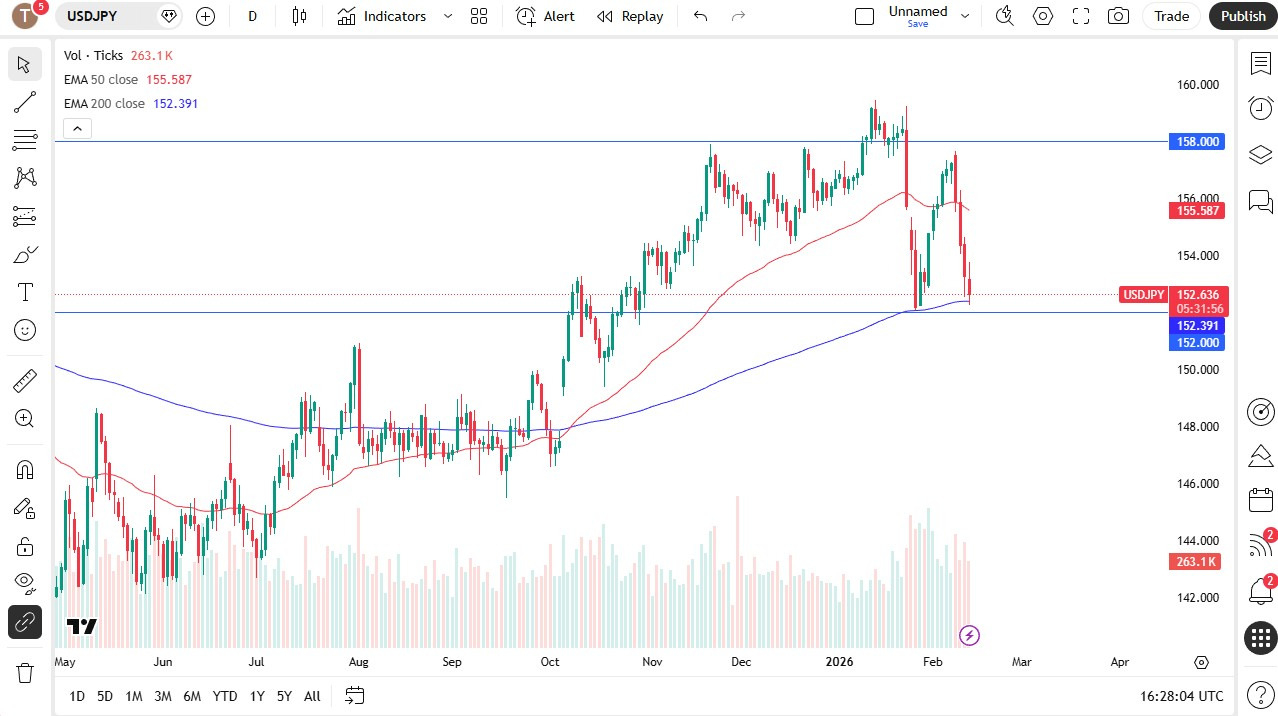Open the D interval menu

pos(252,16)
